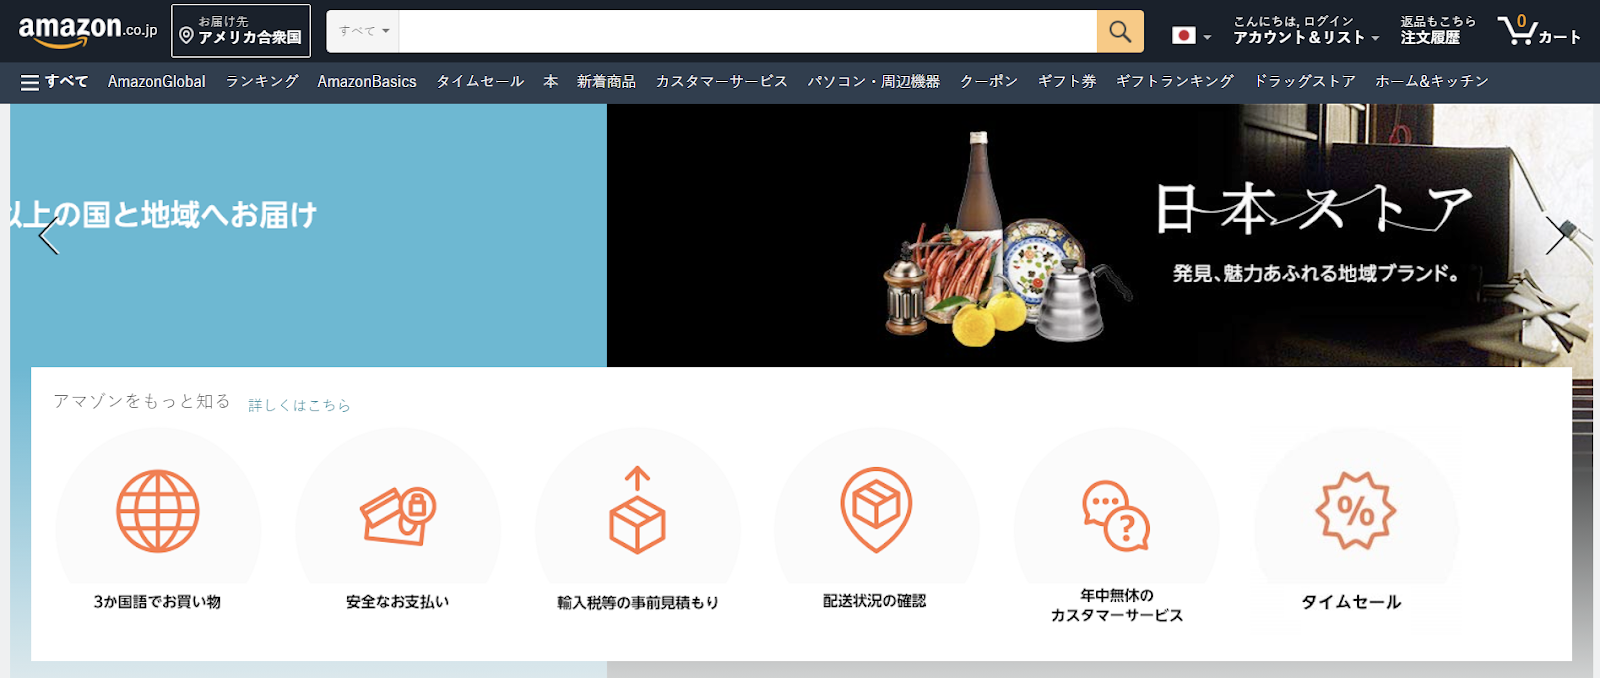Open the hamburger すべて menu
The width and height of the screenshot is (1600, 678).
pos(55,82)
